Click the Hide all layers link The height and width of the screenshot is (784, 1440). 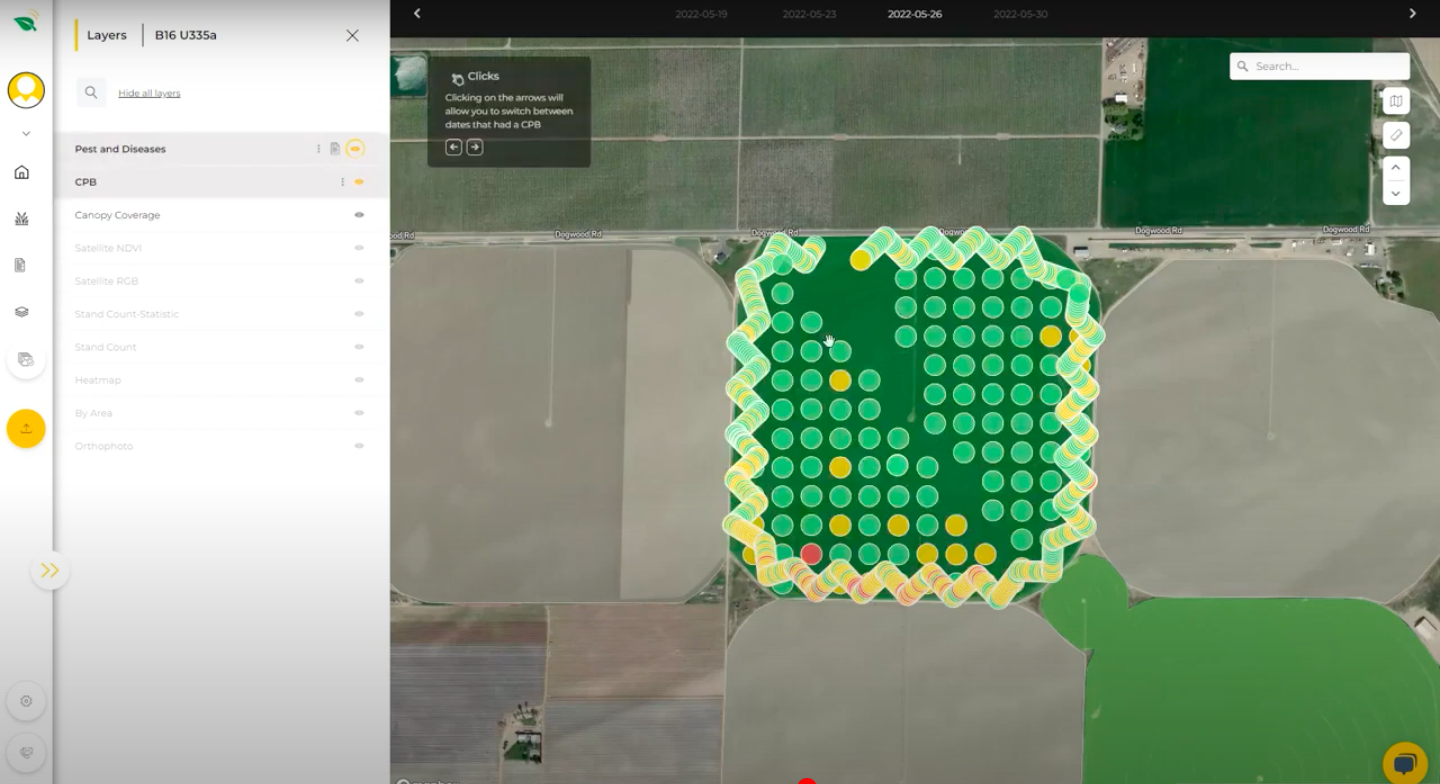[x=149, y=93]
